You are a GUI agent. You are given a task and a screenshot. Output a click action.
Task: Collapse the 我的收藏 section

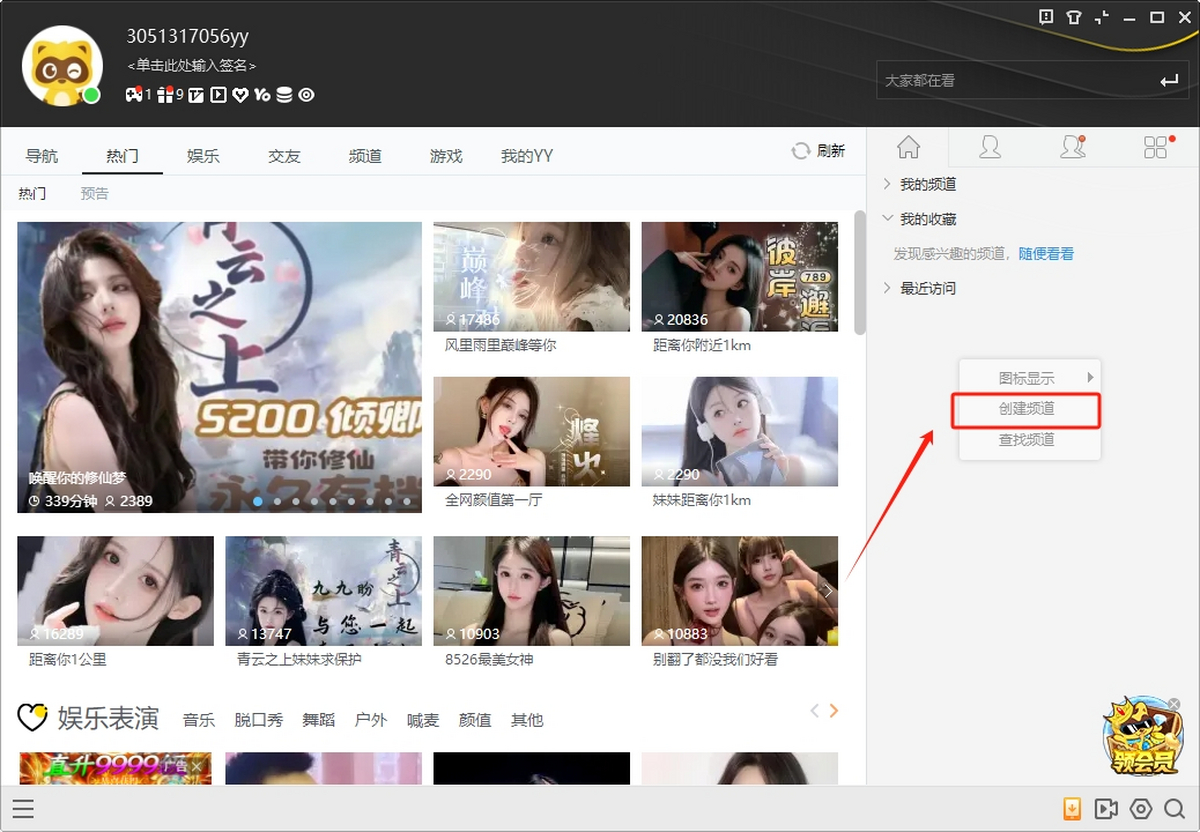[x=920, y=219]
